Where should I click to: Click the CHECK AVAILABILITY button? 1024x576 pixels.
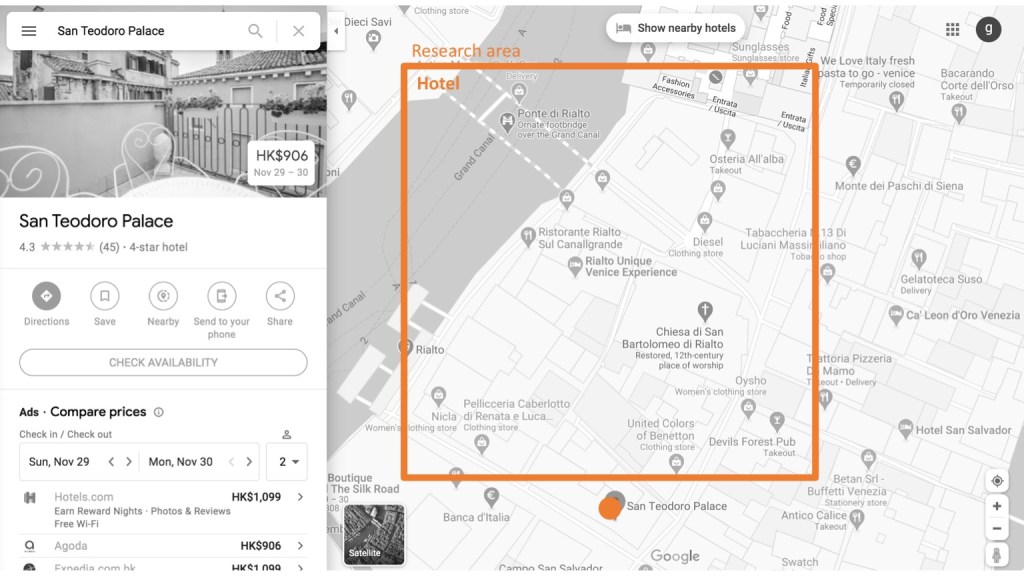[163, 362]
